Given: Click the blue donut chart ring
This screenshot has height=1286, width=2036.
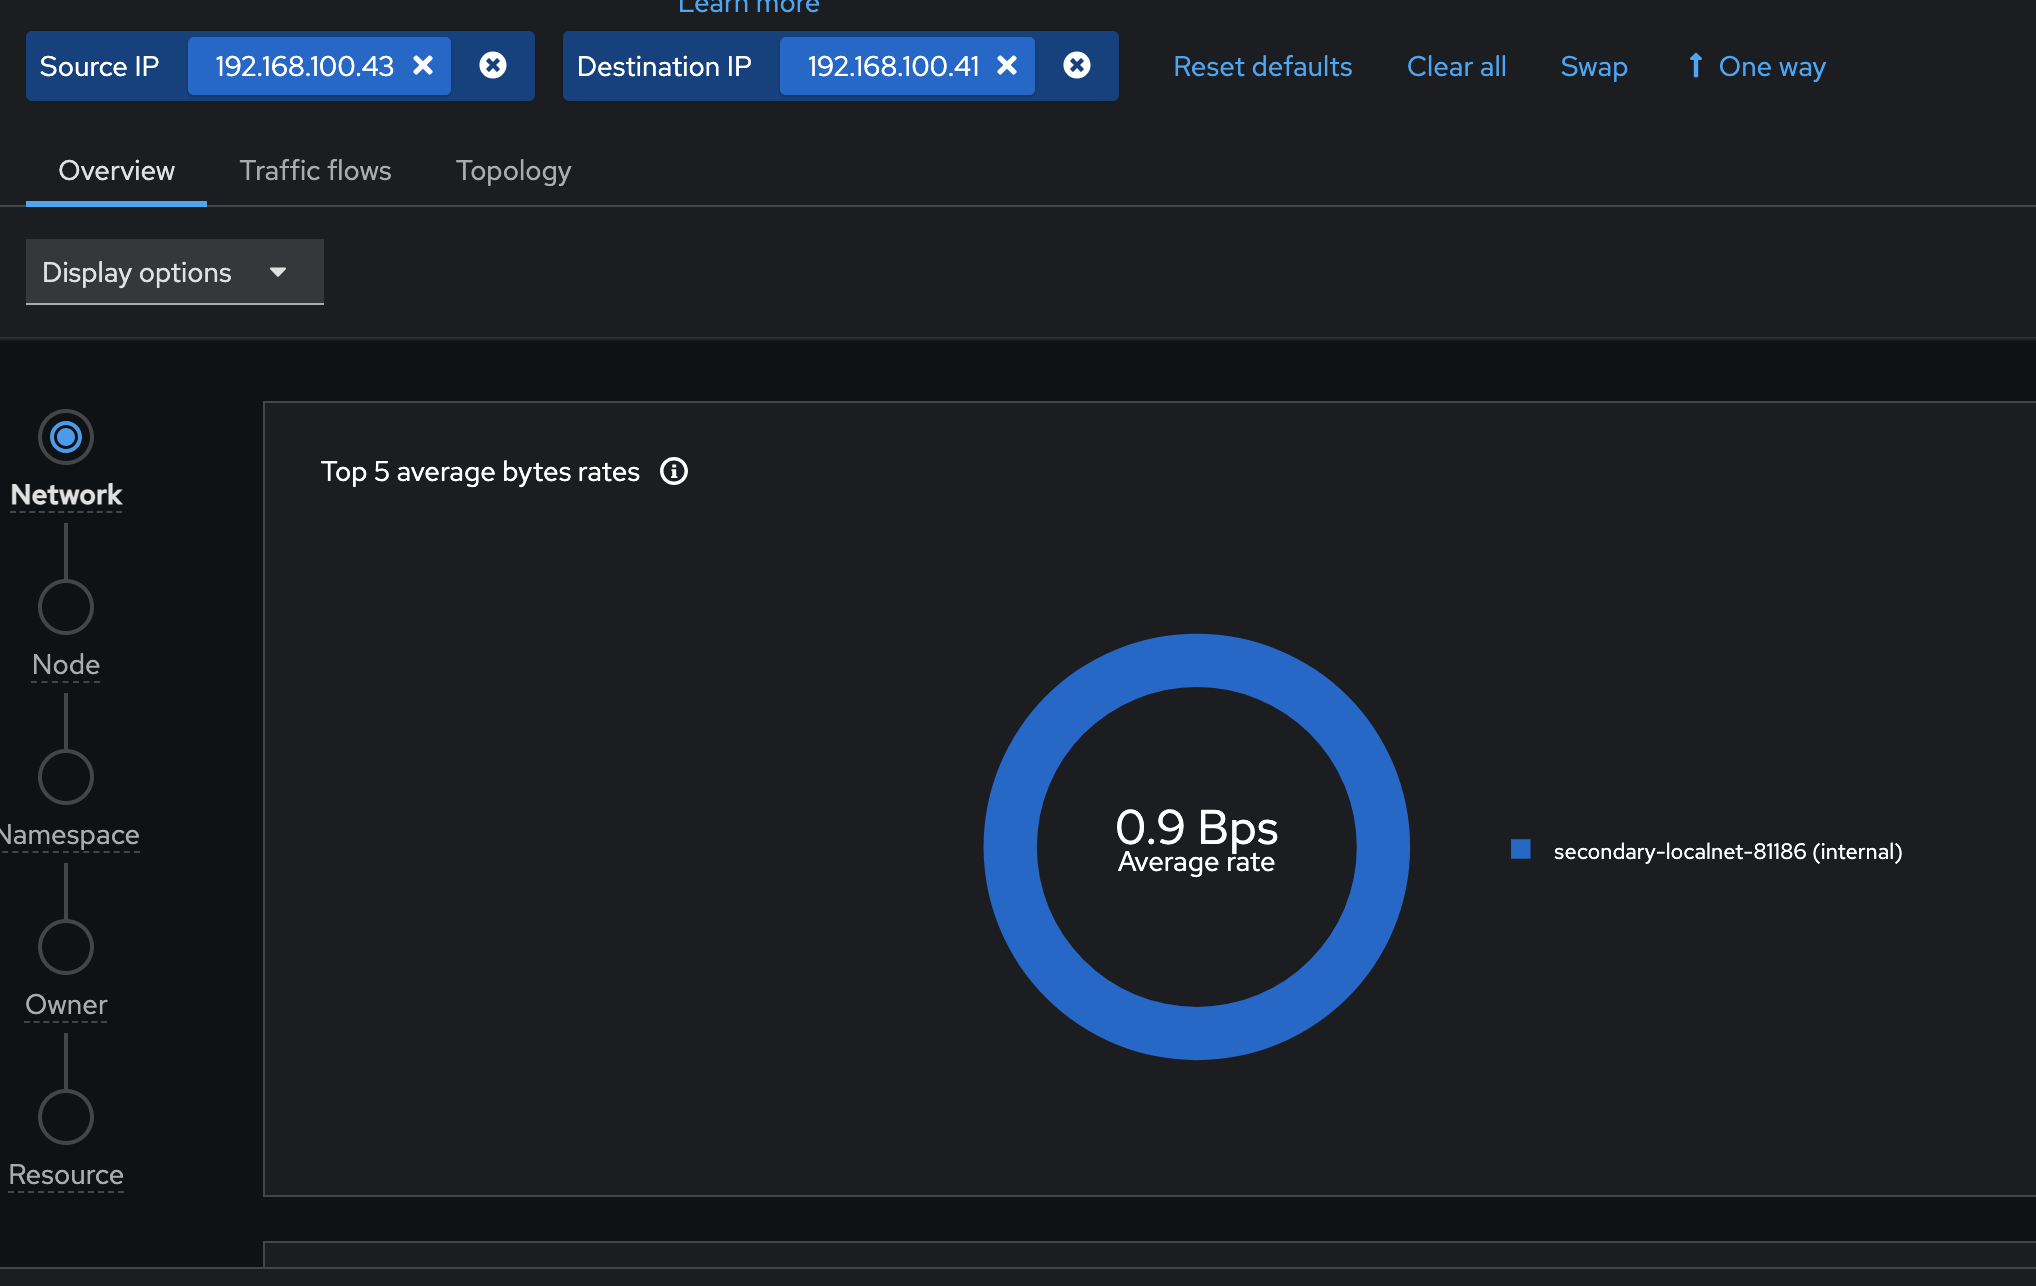Looking at the screenshot, I should 1197,660.
